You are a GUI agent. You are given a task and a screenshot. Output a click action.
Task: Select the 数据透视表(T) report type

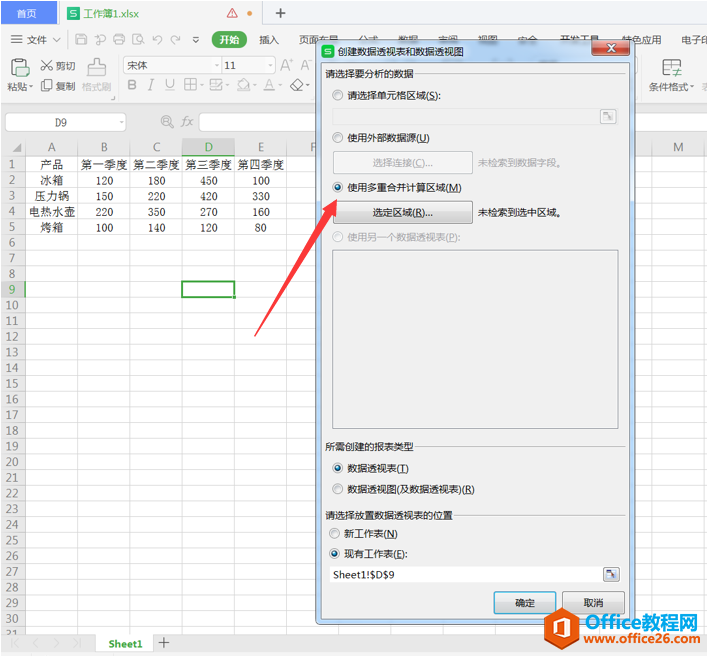337,468
